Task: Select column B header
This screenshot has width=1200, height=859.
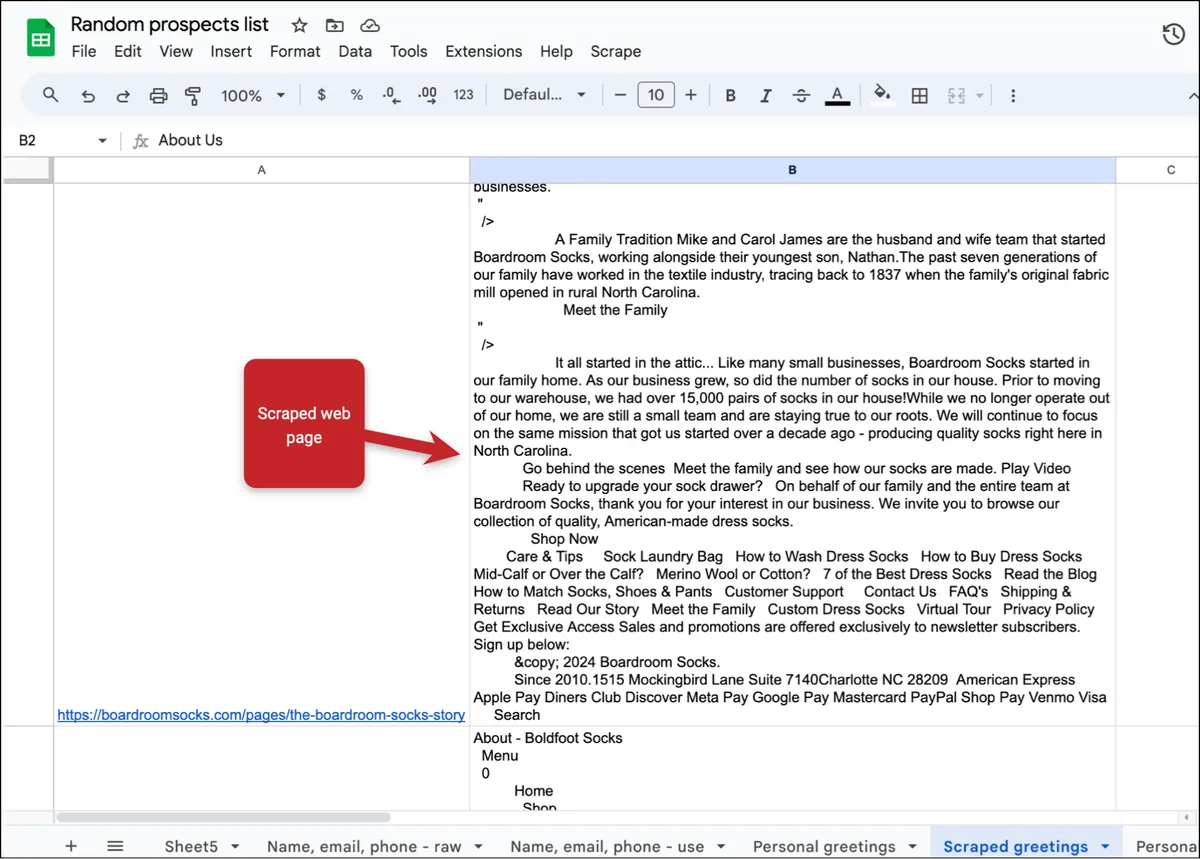Action: coord(792,170)
